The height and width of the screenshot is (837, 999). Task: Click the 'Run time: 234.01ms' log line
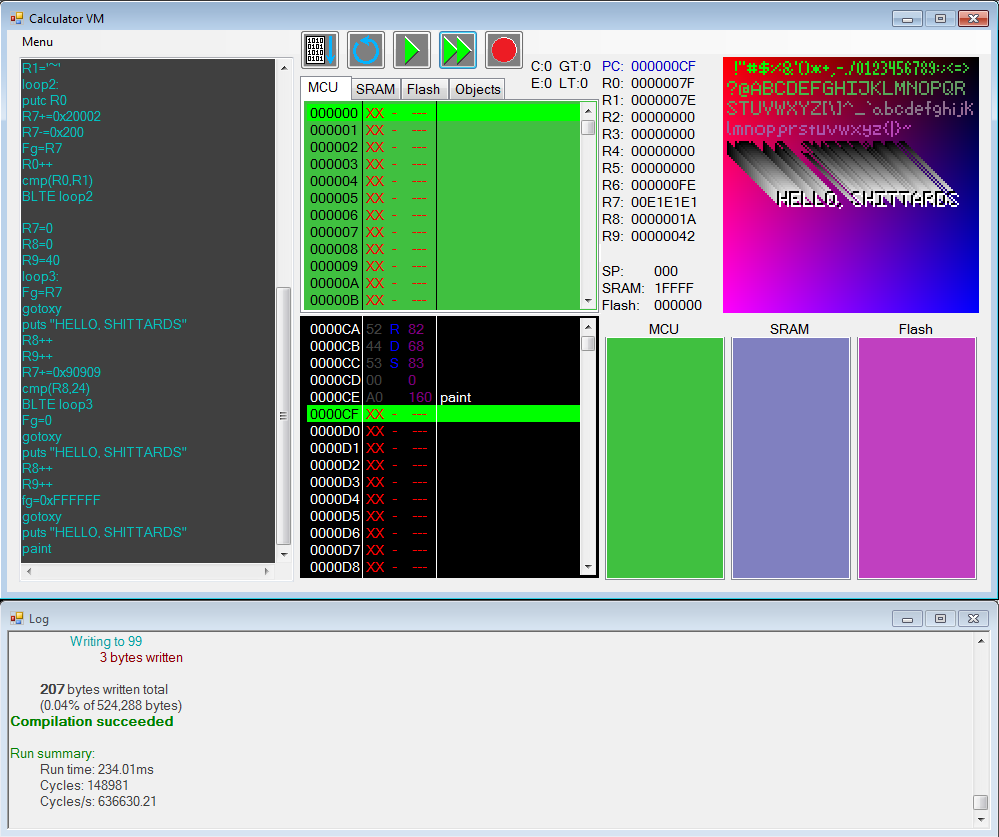point(97,769)
